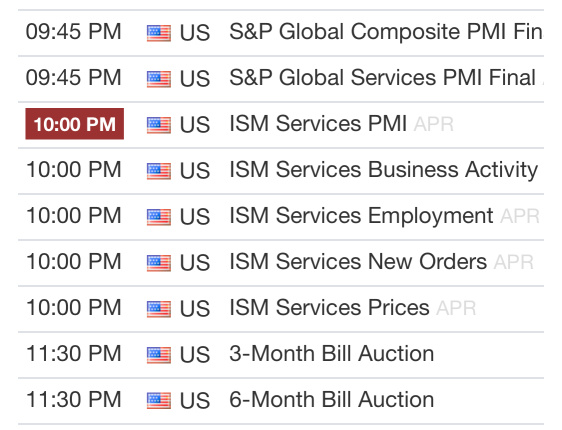This screenshot has height=430, width=562.
Task: Open ISM Services Employment event
Action: 384,216
